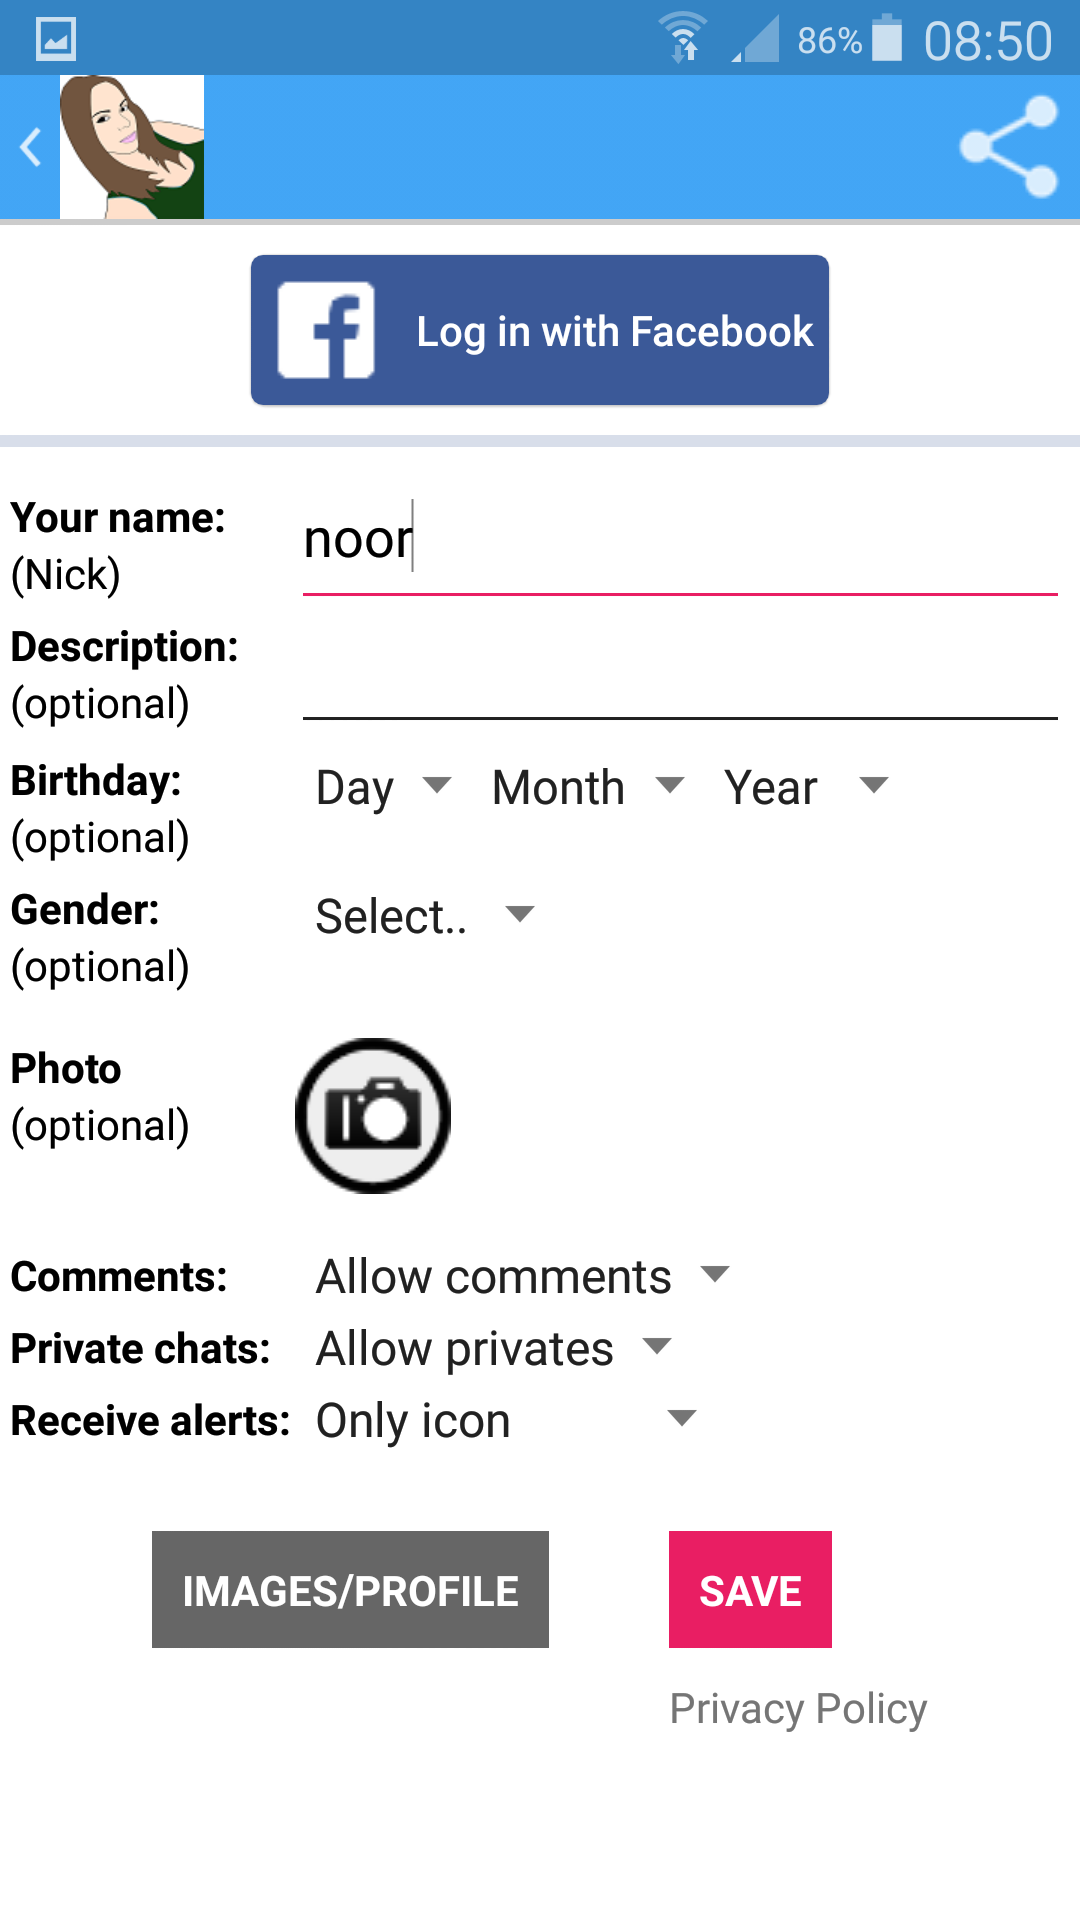
Task: Expand the Gender Select dropdown
Action: [424, 916]
